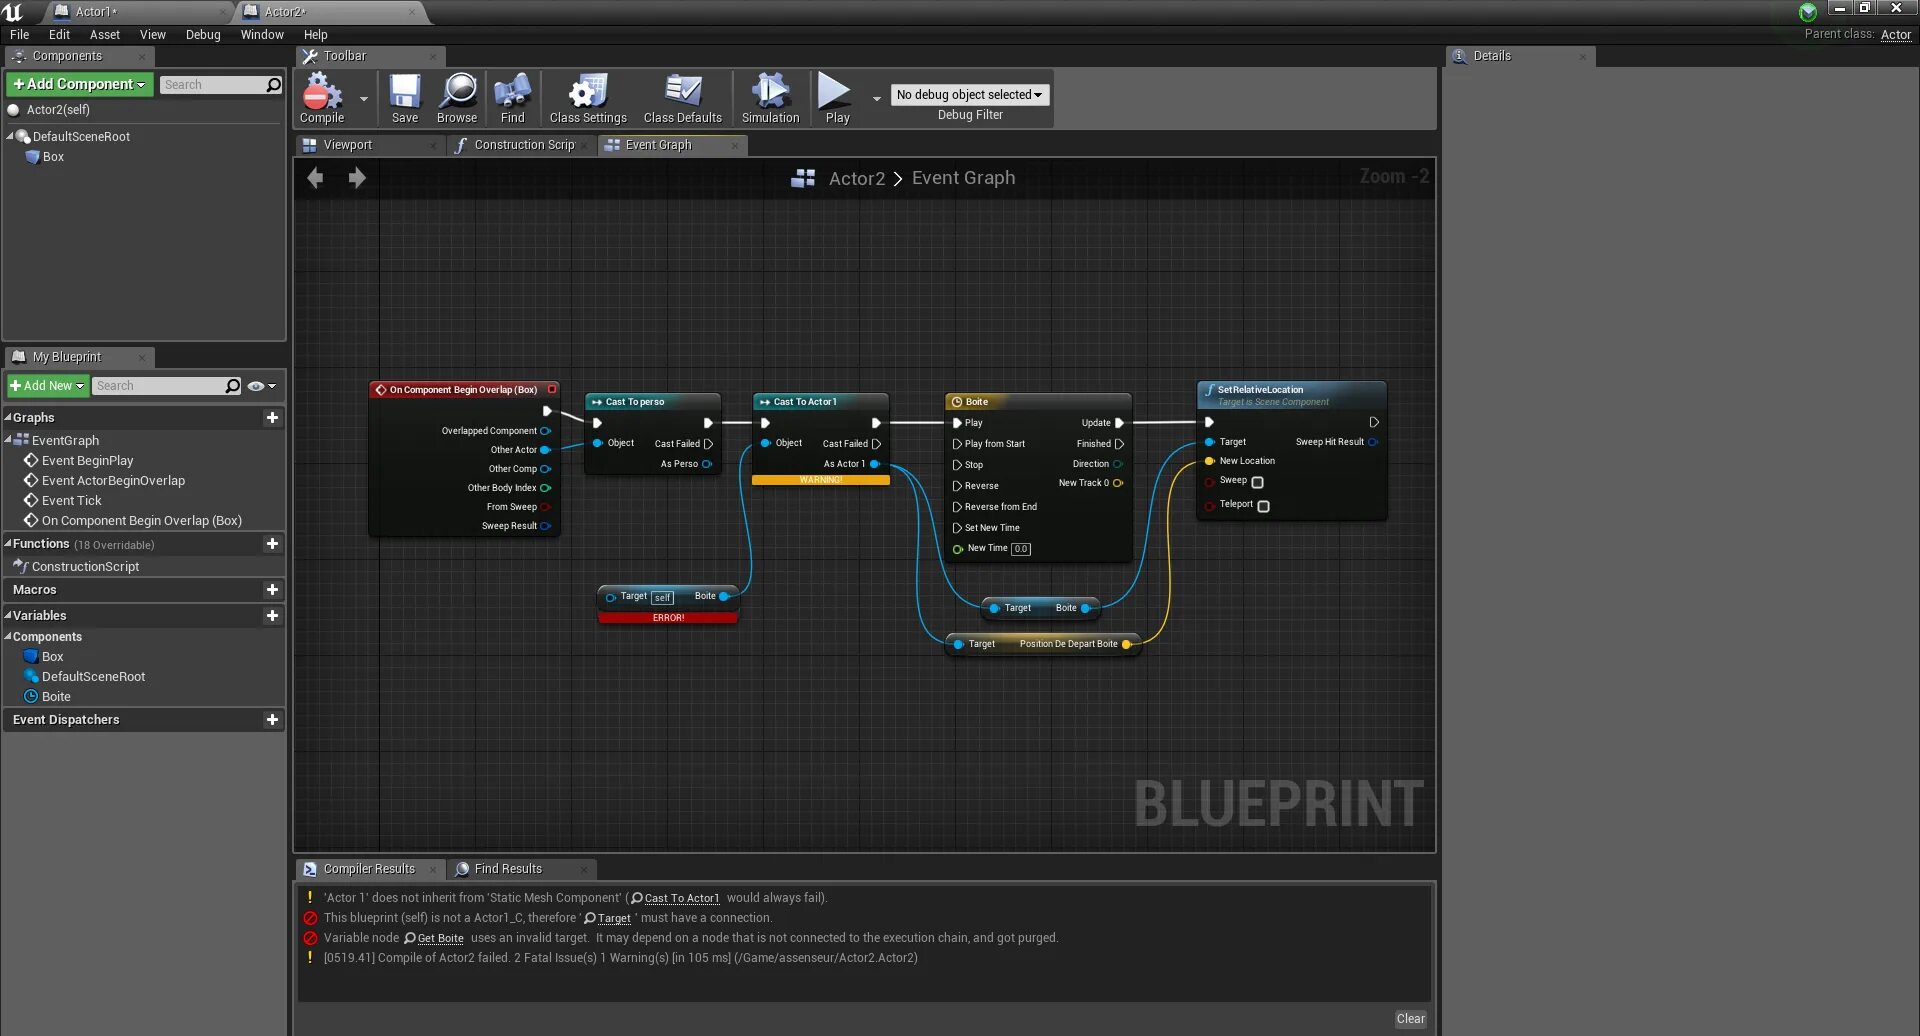Toggle the Sweep checkbox on SetRelativeLocation
Image resolution: width=1920 pixels, height=1036 pixels.
point(1258,483)
